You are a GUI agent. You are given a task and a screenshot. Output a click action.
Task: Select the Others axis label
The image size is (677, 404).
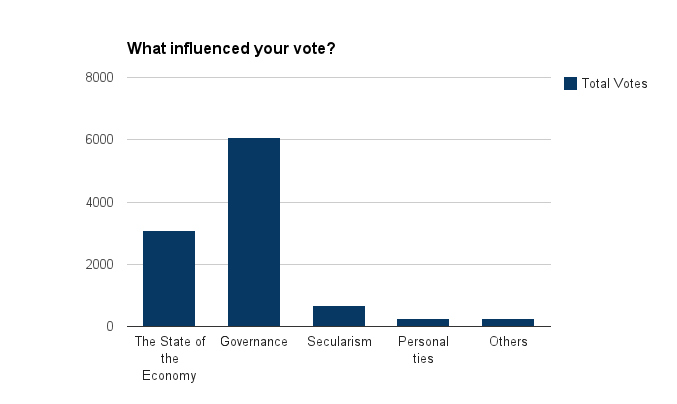click(508, 341)
